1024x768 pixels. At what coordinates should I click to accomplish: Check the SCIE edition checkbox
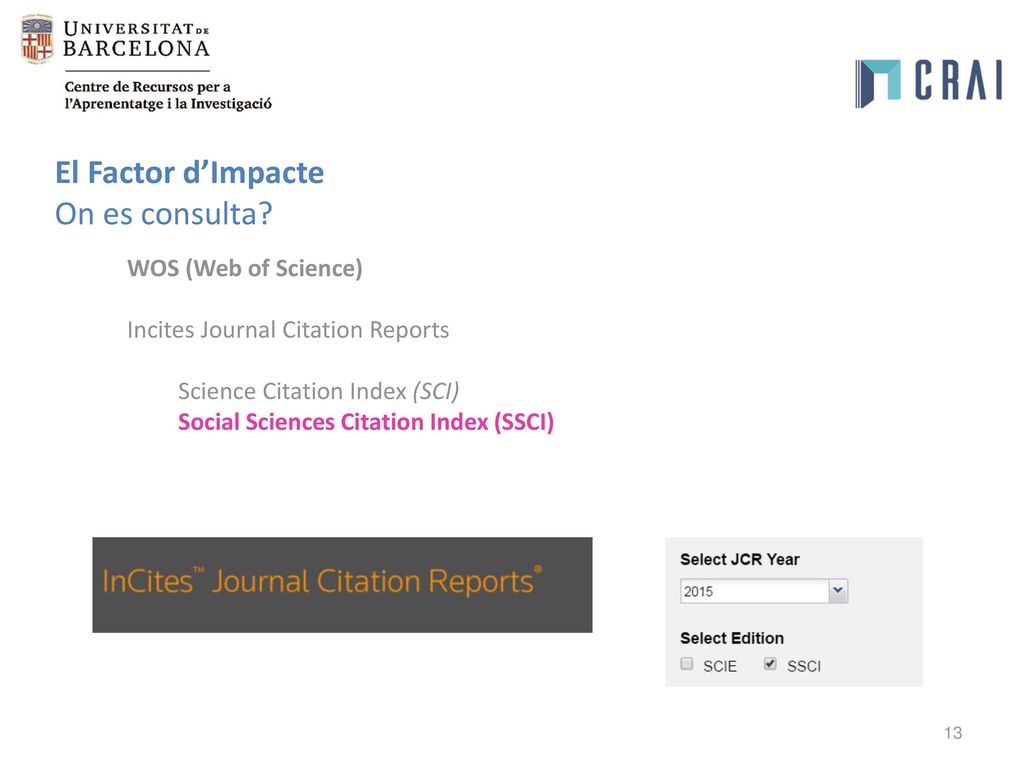coord(686,664)
